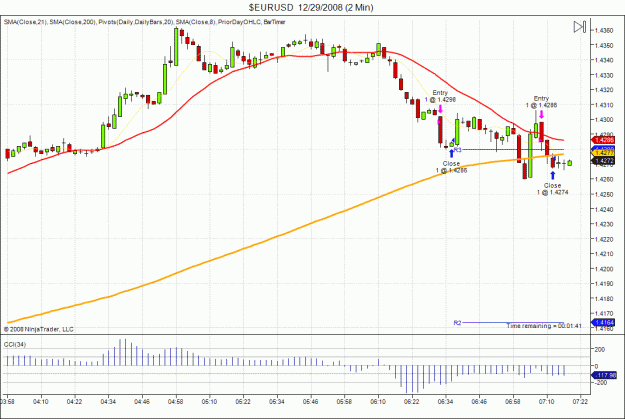Click the blue R3 pivot line
The image size is (625, 419).
tap(512, 150)
